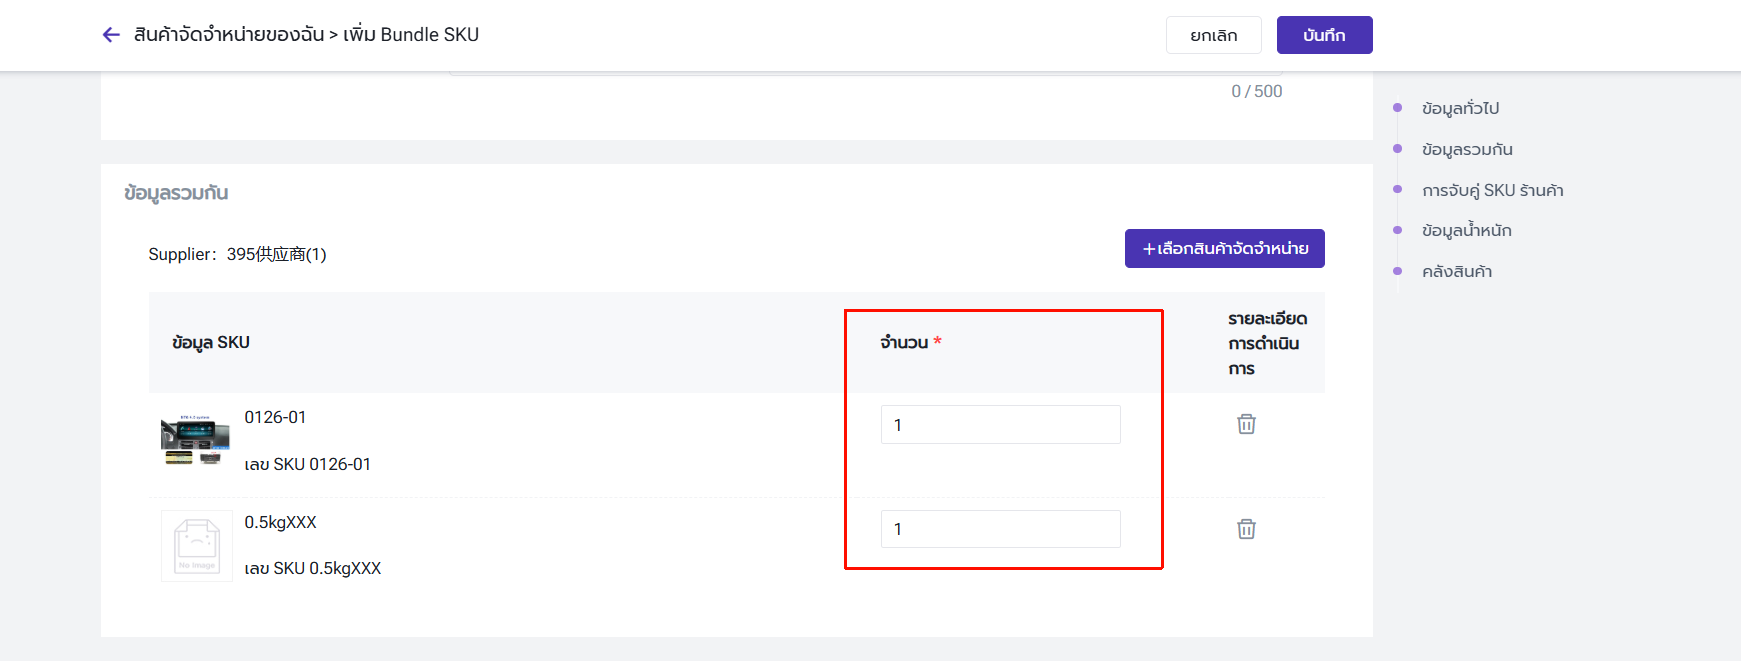Click the เลือกสินค้าจัดจำหน่าย button

[x=1224, y=249]
